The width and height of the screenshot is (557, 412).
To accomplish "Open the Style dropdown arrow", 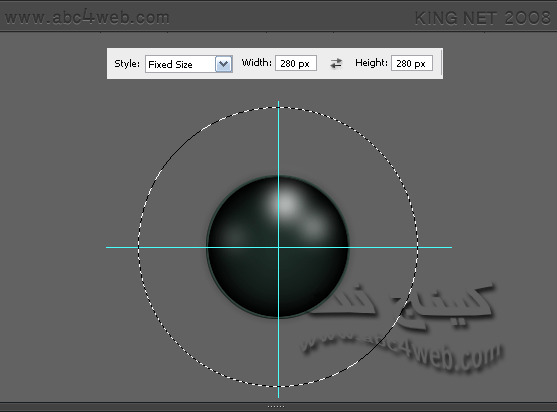I will (223, 64).
